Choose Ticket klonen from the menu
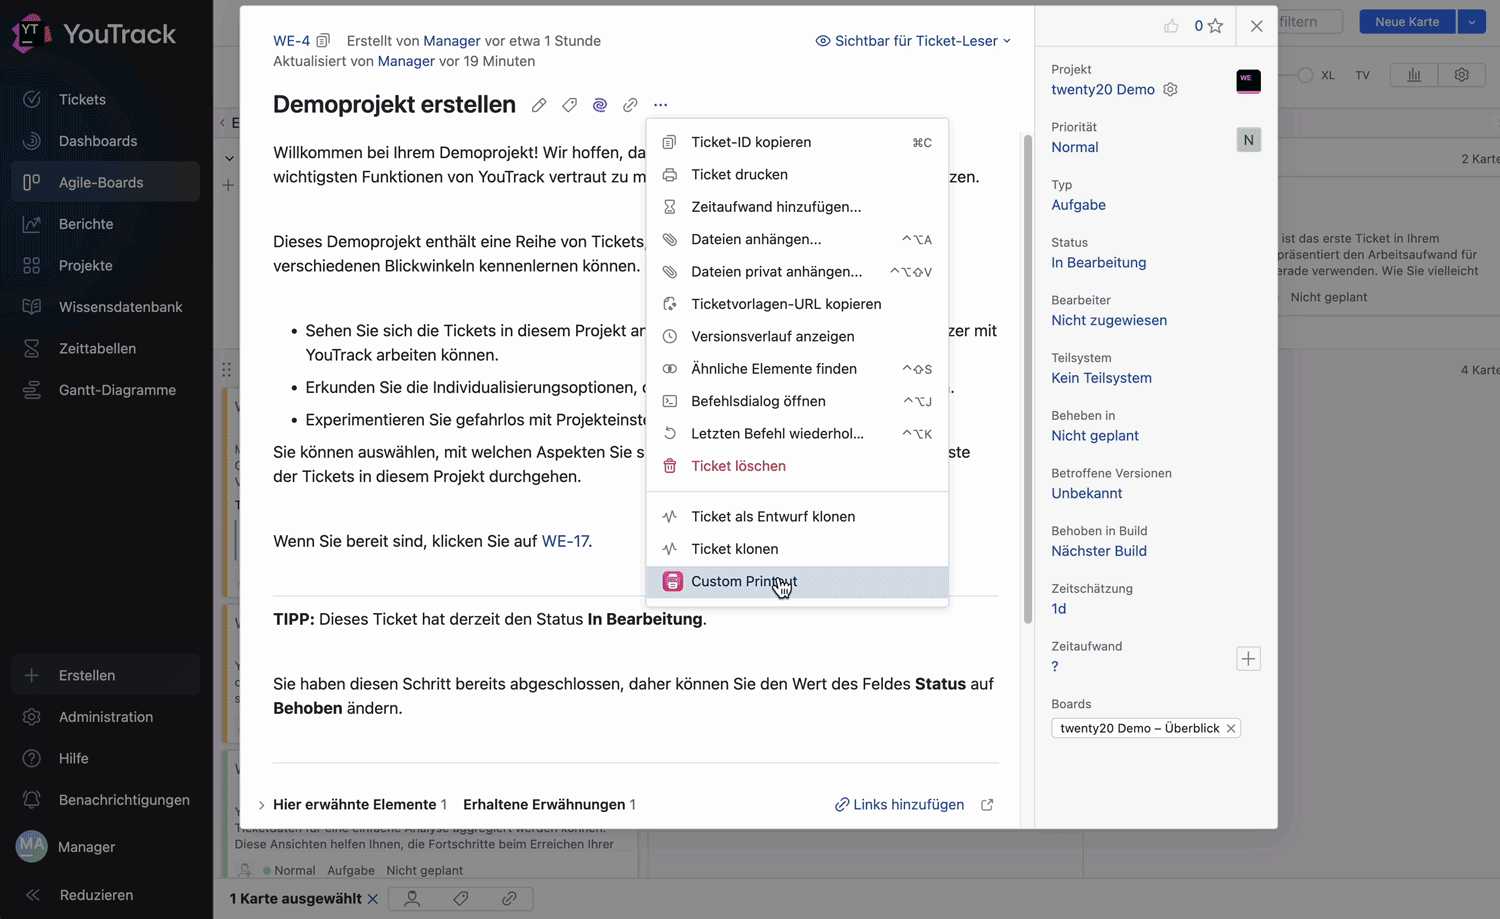Screen dimensions: 1500x919 tap(733, 548)
